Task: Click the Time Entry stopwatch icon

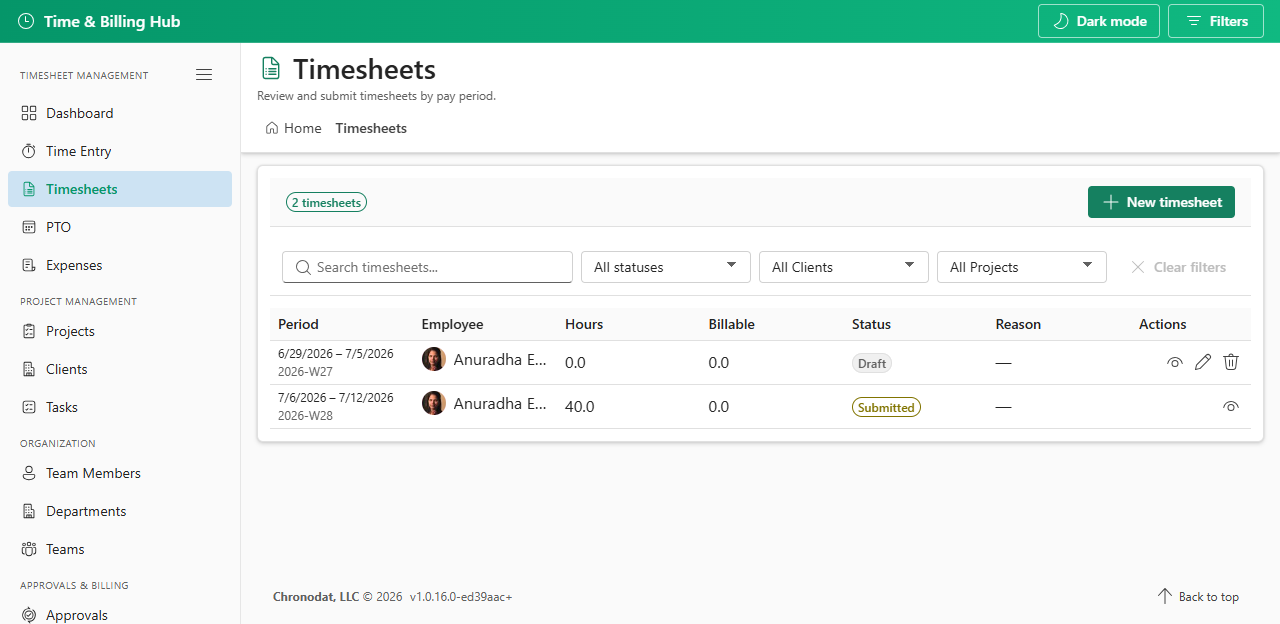Action: point(29,151)
